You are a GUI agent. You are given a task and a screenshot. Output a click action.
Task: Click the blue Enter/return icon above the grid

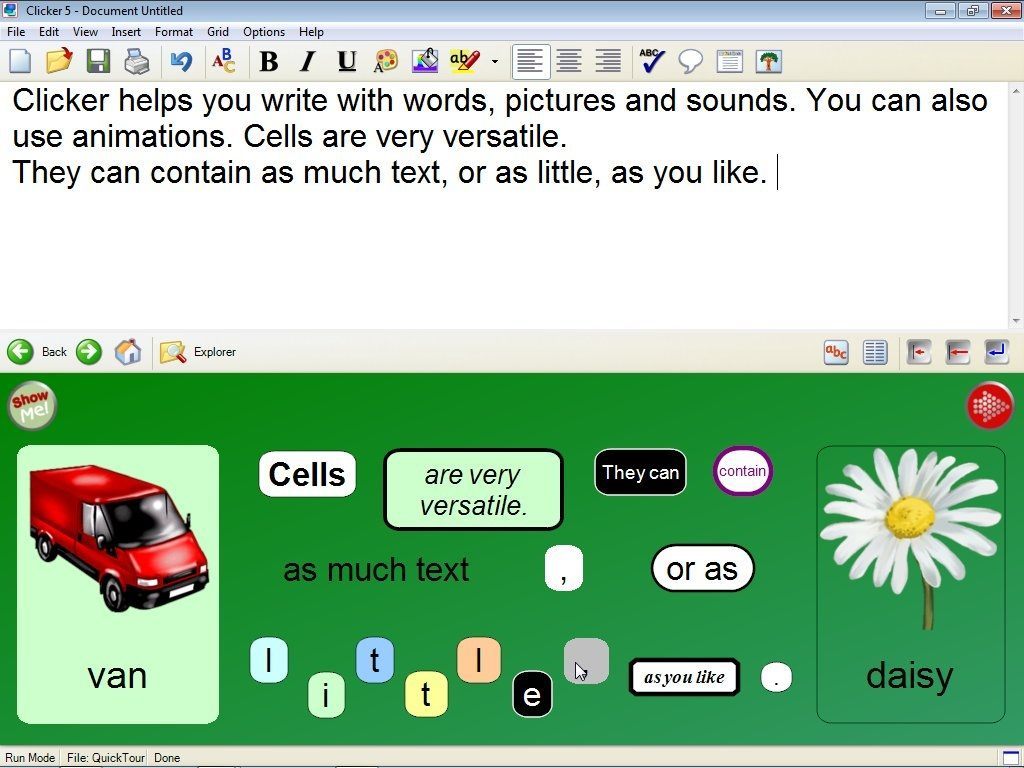click(995, 352)
